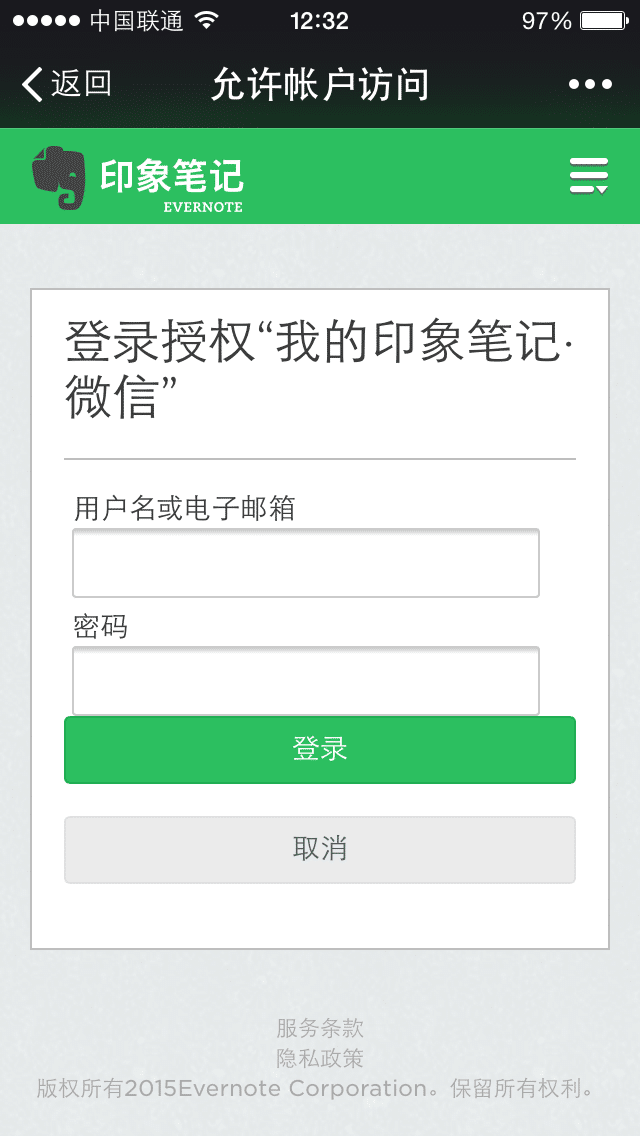Tap the Wi-Fi icon in status bar
The height and width of the screenshot is (1136, 640).
coord(207,20)
